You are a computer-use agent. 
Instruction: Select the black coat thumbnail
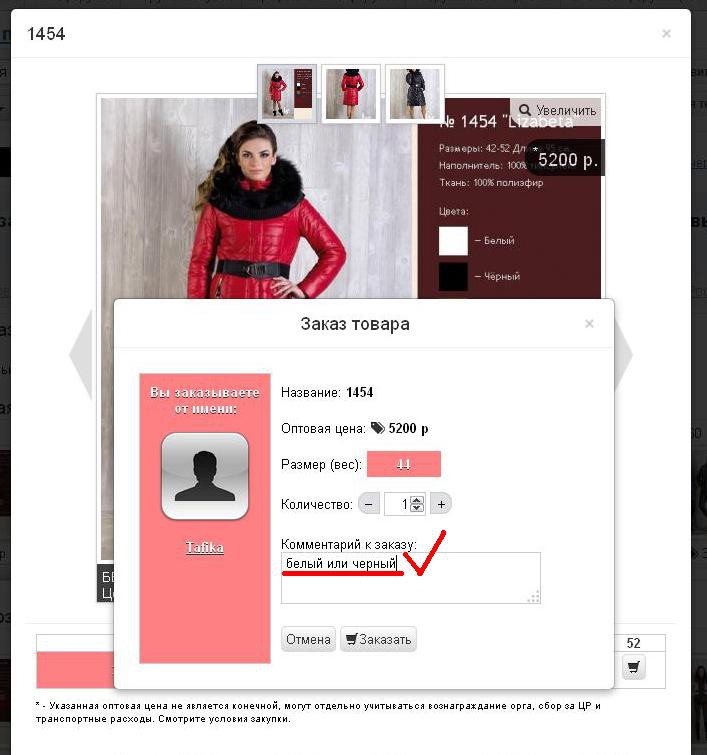(x=415, y=93)
